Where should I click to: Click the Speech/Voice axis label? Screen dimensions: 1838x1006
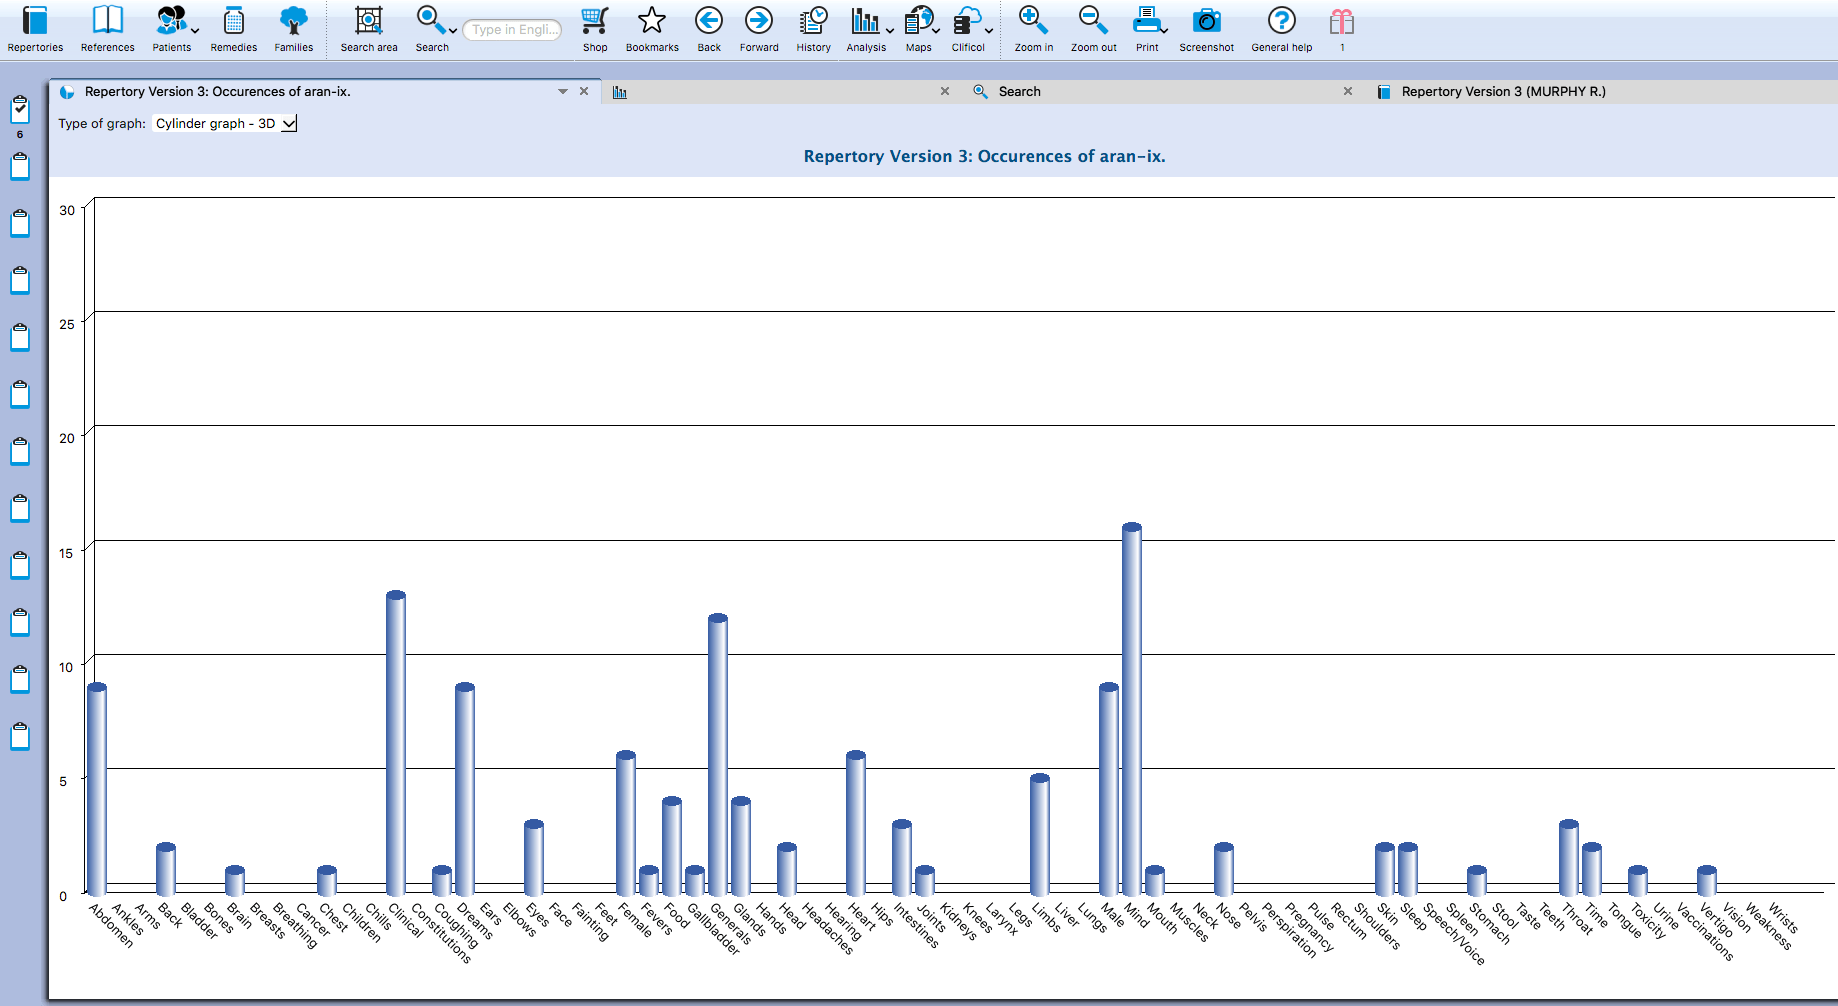tap(1452, 934)
